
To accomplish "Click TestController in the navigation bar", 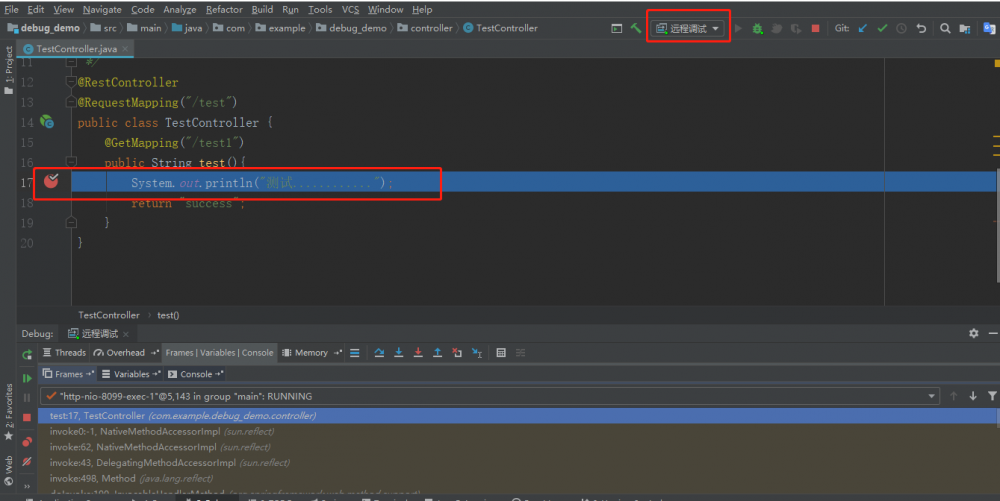I will (500, 28).
